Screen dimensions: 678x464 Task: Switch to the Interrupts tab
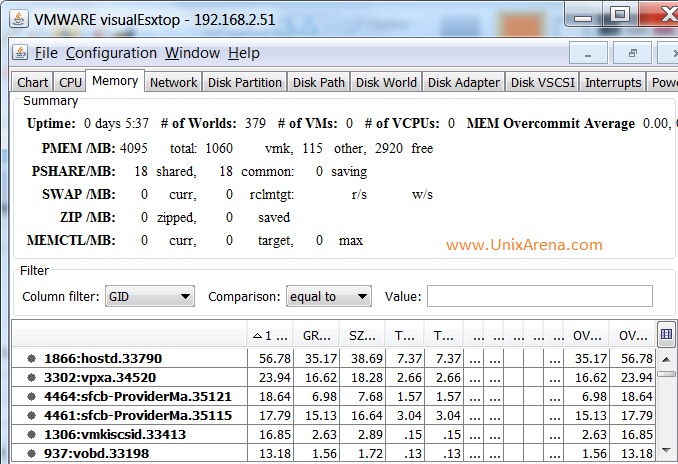[x=613, y=82]
